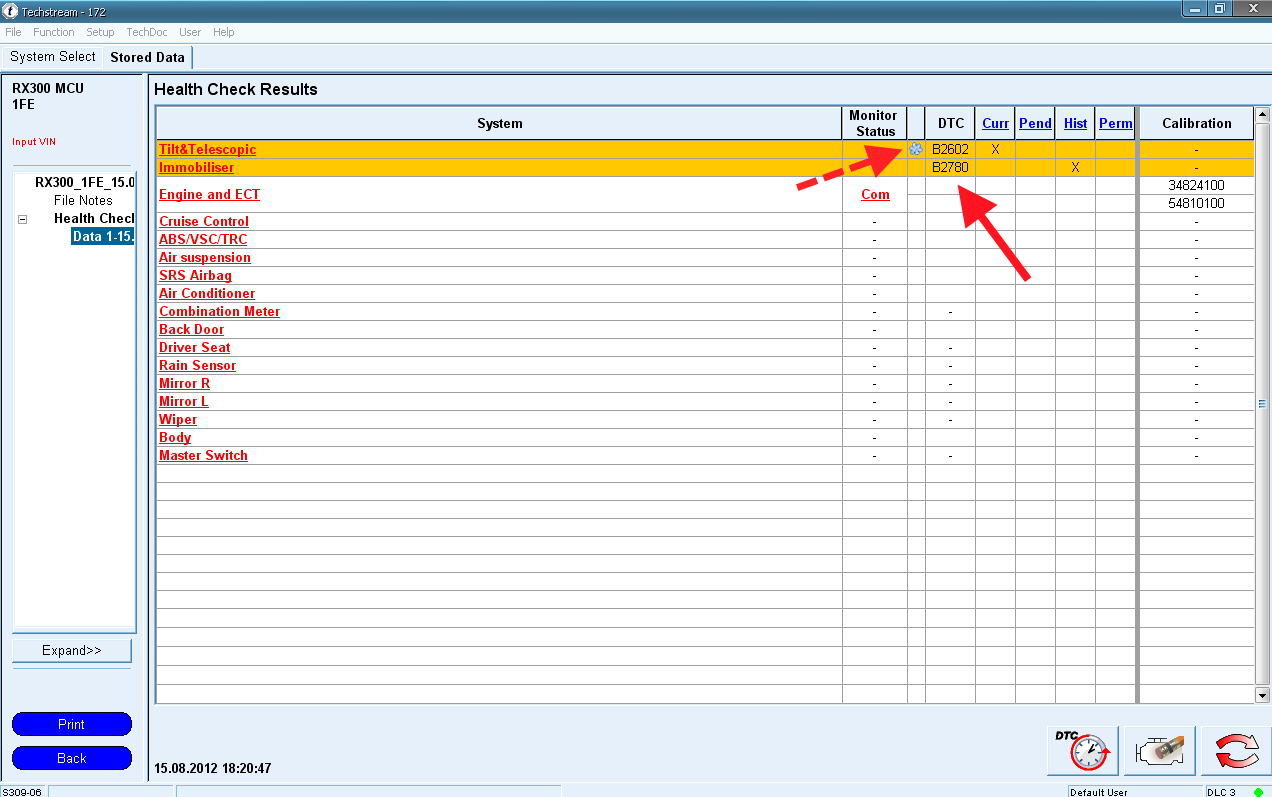The image size is (1272, 797).
Task: Click the Back button
Action: tap(72, 758)
